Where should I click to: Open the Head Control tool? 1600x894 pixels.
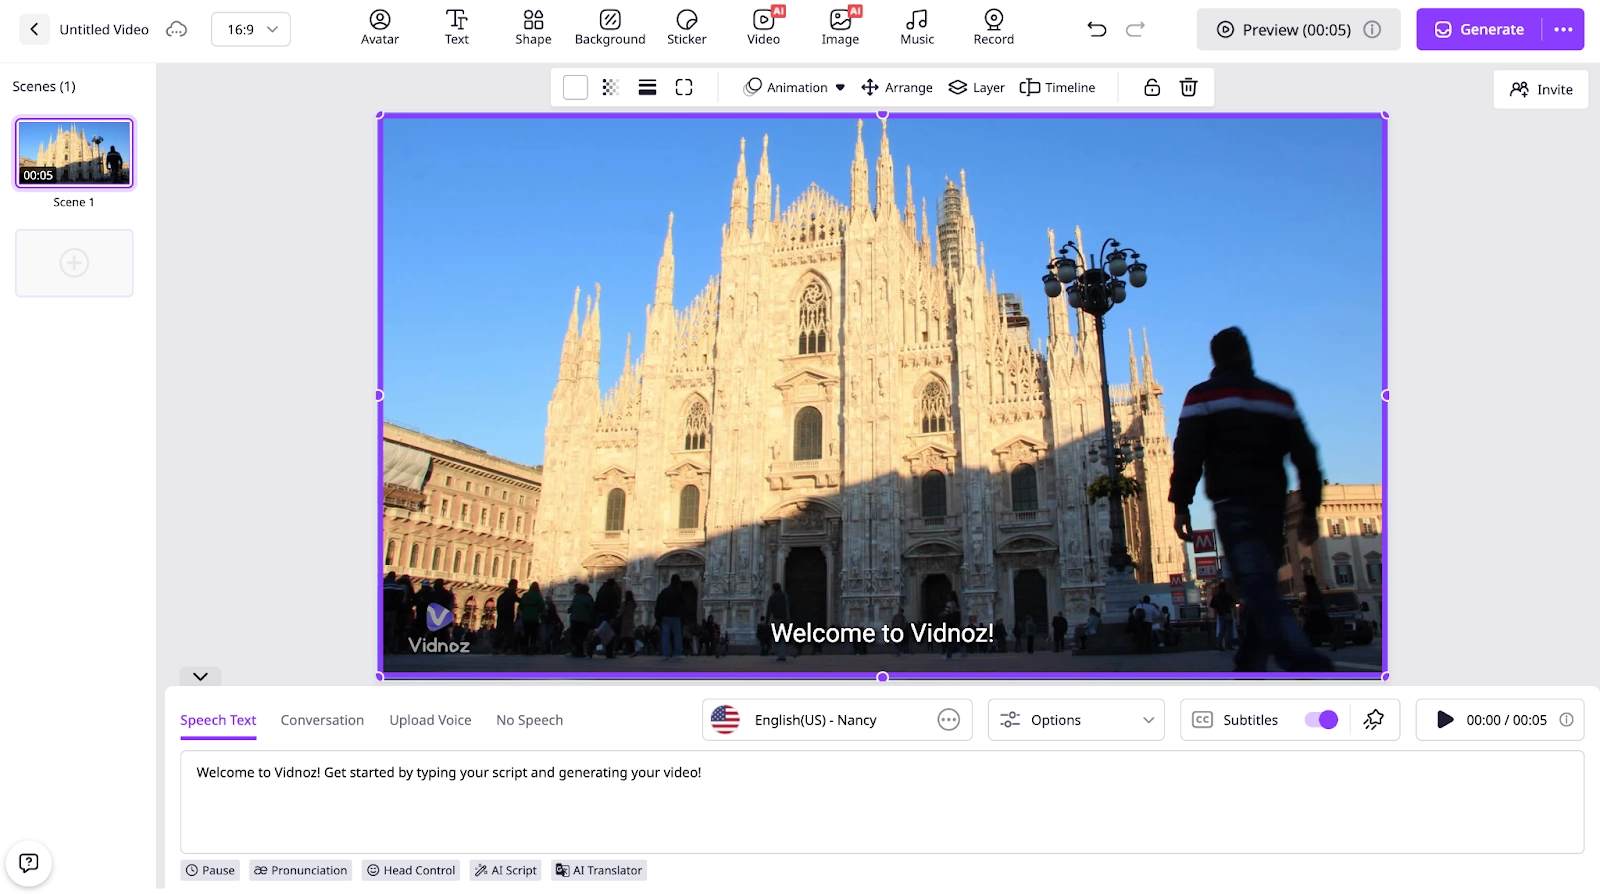point(411,870)
